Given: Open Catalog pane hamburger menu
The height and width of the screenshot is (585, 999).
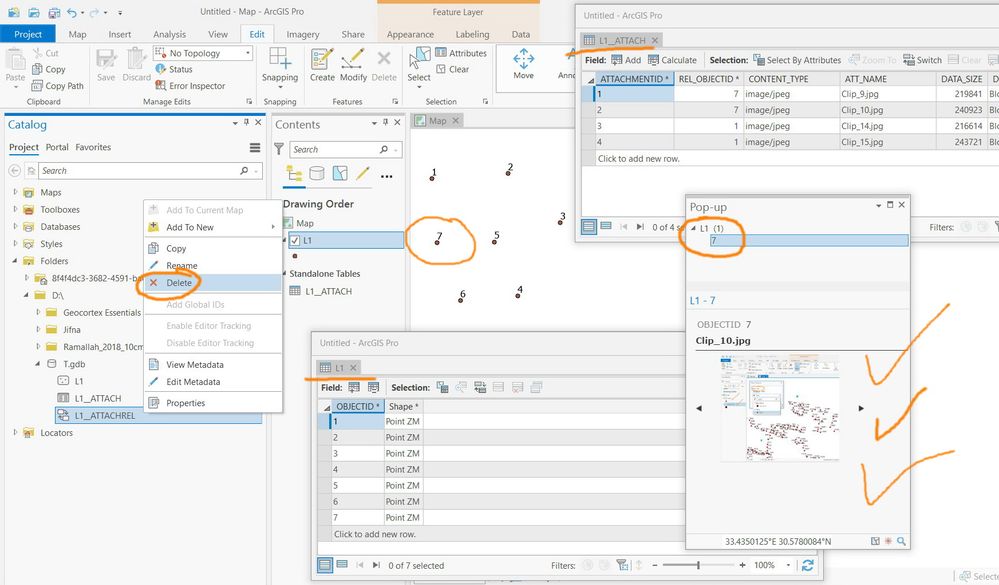Looking at the screenshot, I should click(255, 148).
